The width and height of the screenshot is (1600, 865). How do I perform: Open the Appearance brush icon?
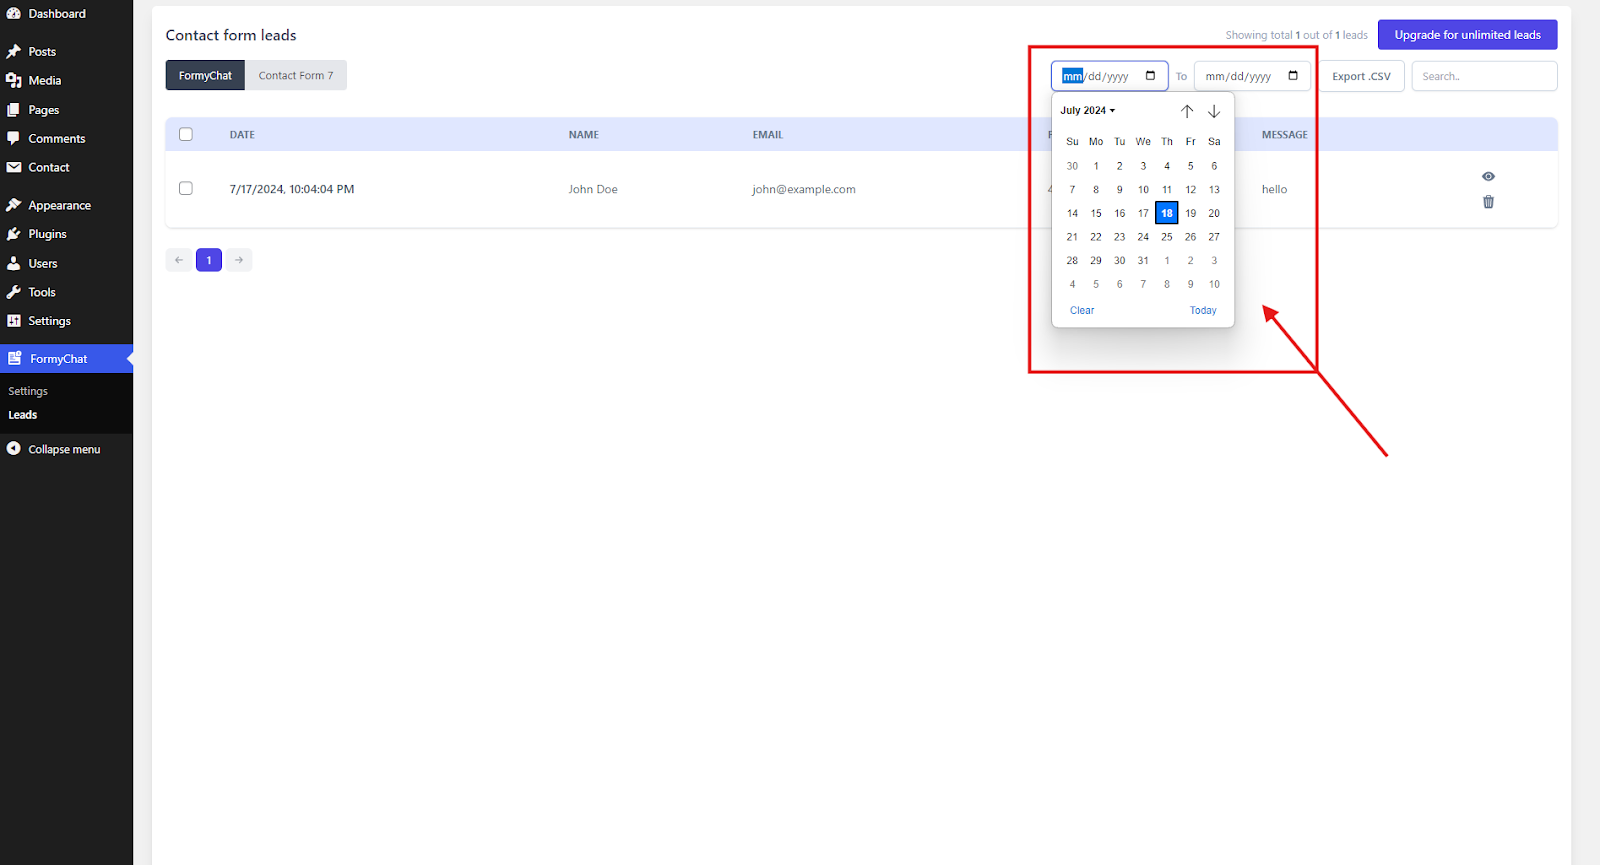[x=14, y=206]
